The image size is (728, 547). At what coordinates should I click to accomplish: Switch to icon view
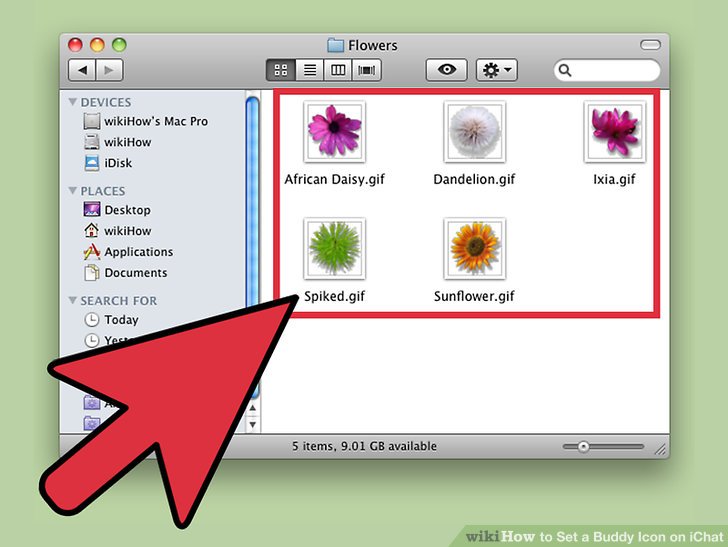click(280, 70)
